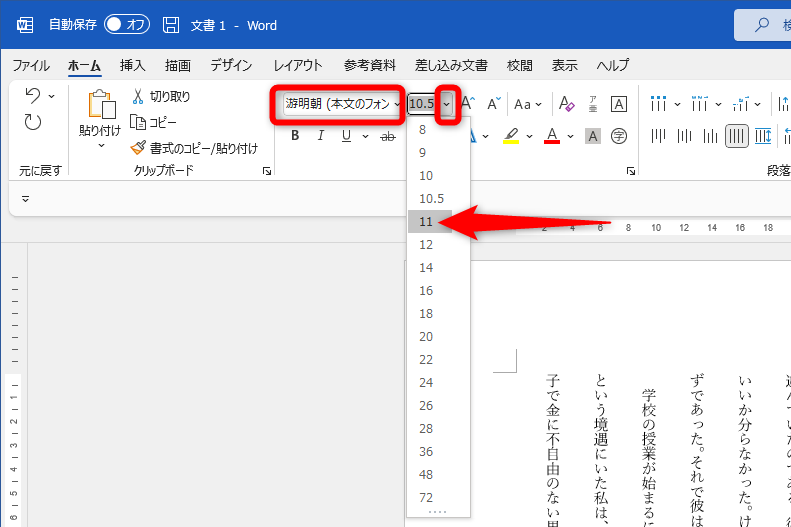Click the Clear All Formatting icon
The height and width of the screenshot is (527, 791).
pos(567,104)
